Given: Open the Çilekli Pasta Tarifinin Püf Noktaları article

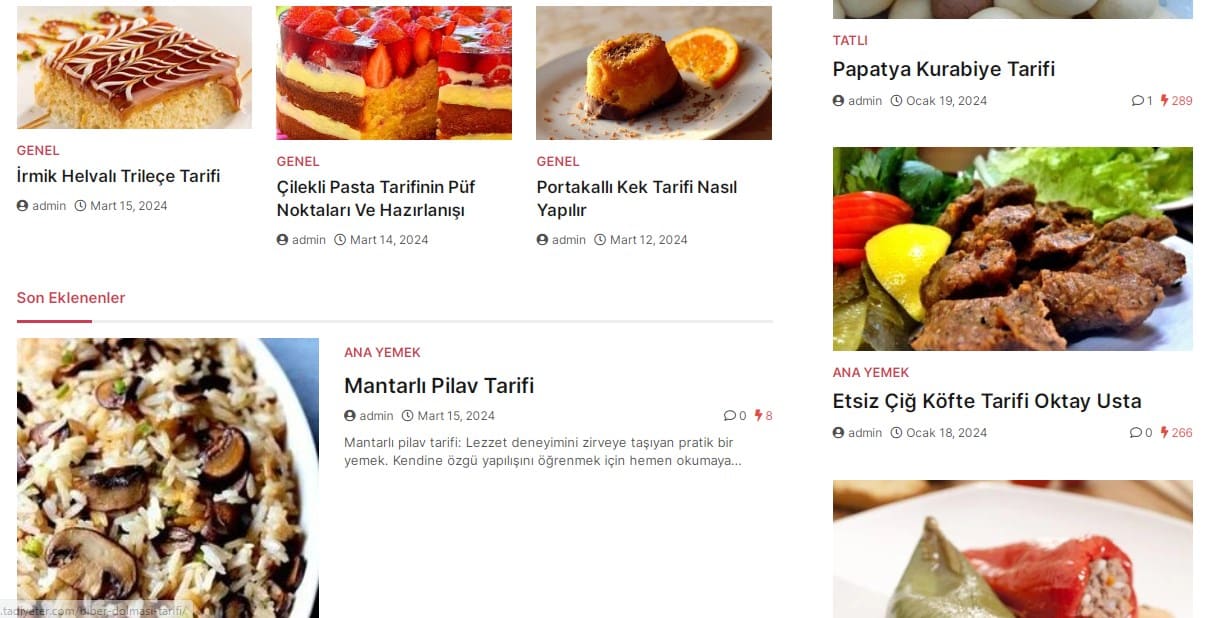Looking at the screenshot, I should tap(376, 198).
